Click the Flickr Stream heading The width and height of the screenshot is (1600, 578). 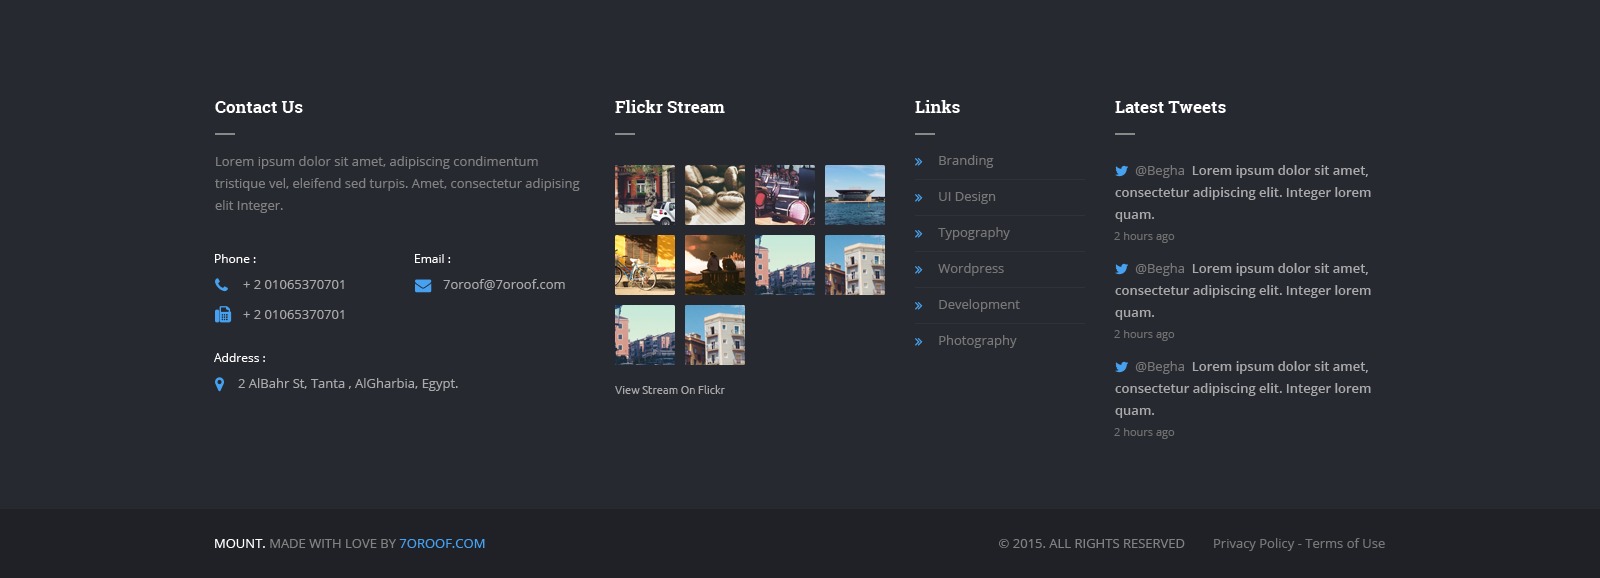670,107
